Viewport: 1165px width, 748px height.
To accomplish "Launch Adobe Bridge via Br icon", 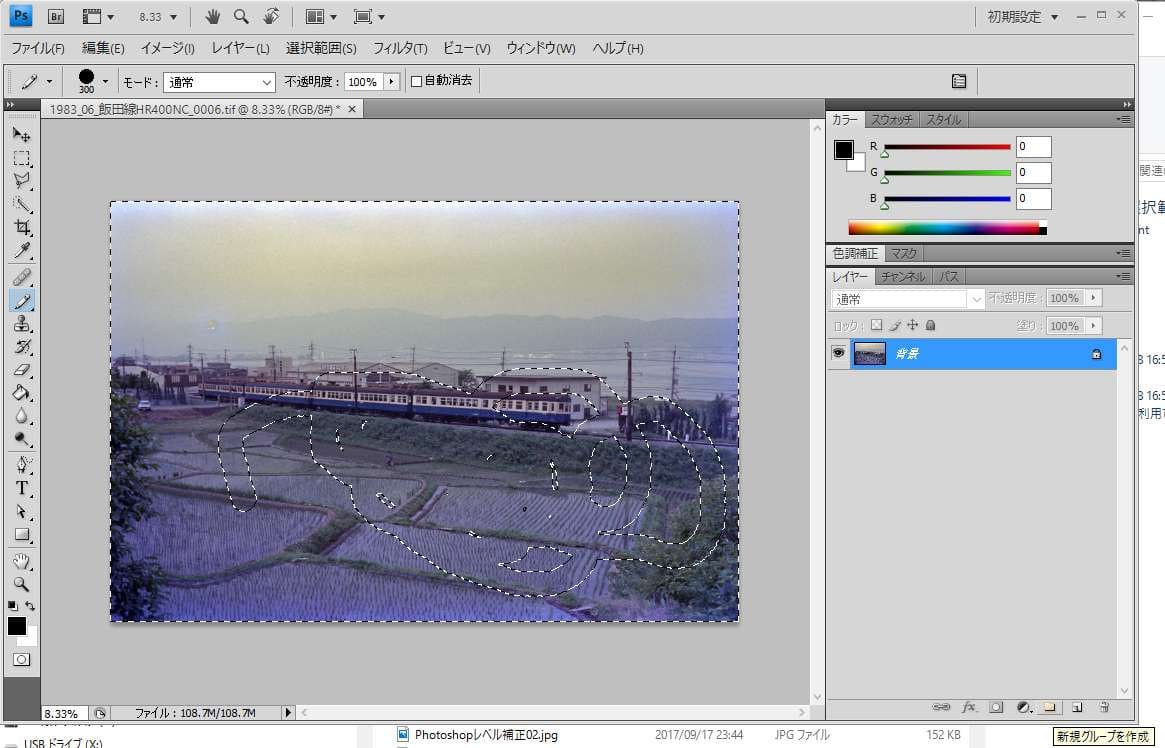I will click(x=56, y=17).
